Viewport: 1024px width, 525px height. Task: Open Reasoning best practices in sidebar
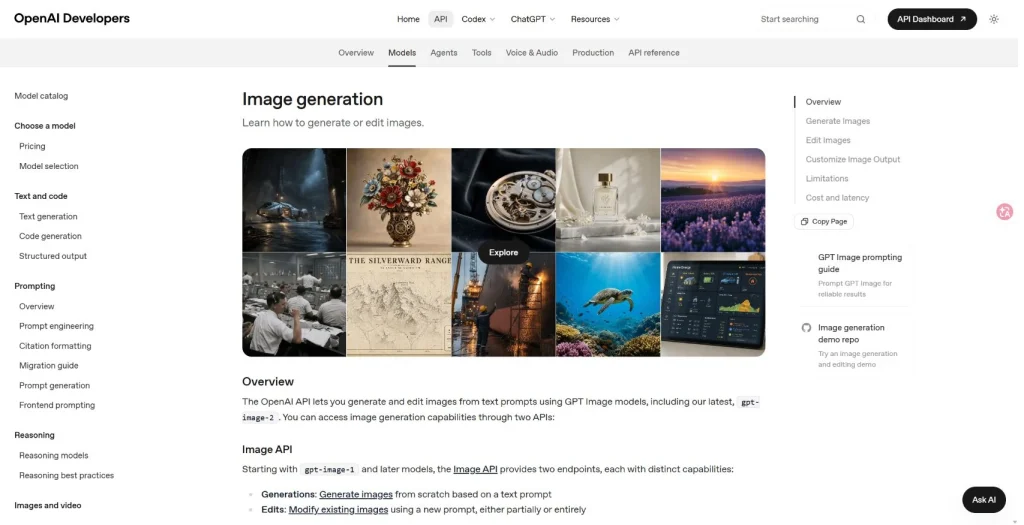[x=67, y=475]
